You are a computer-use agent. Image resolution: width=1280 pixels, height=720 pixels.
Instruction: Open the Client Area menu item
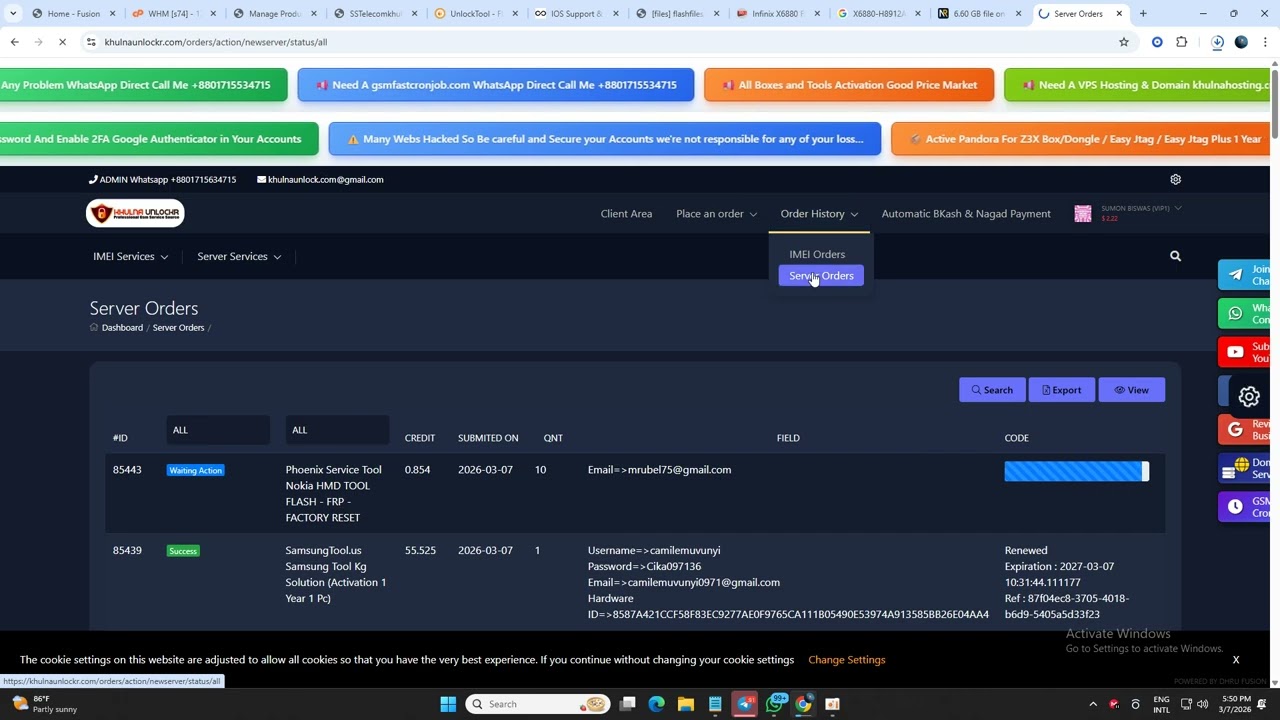click(x=626, y=214)
